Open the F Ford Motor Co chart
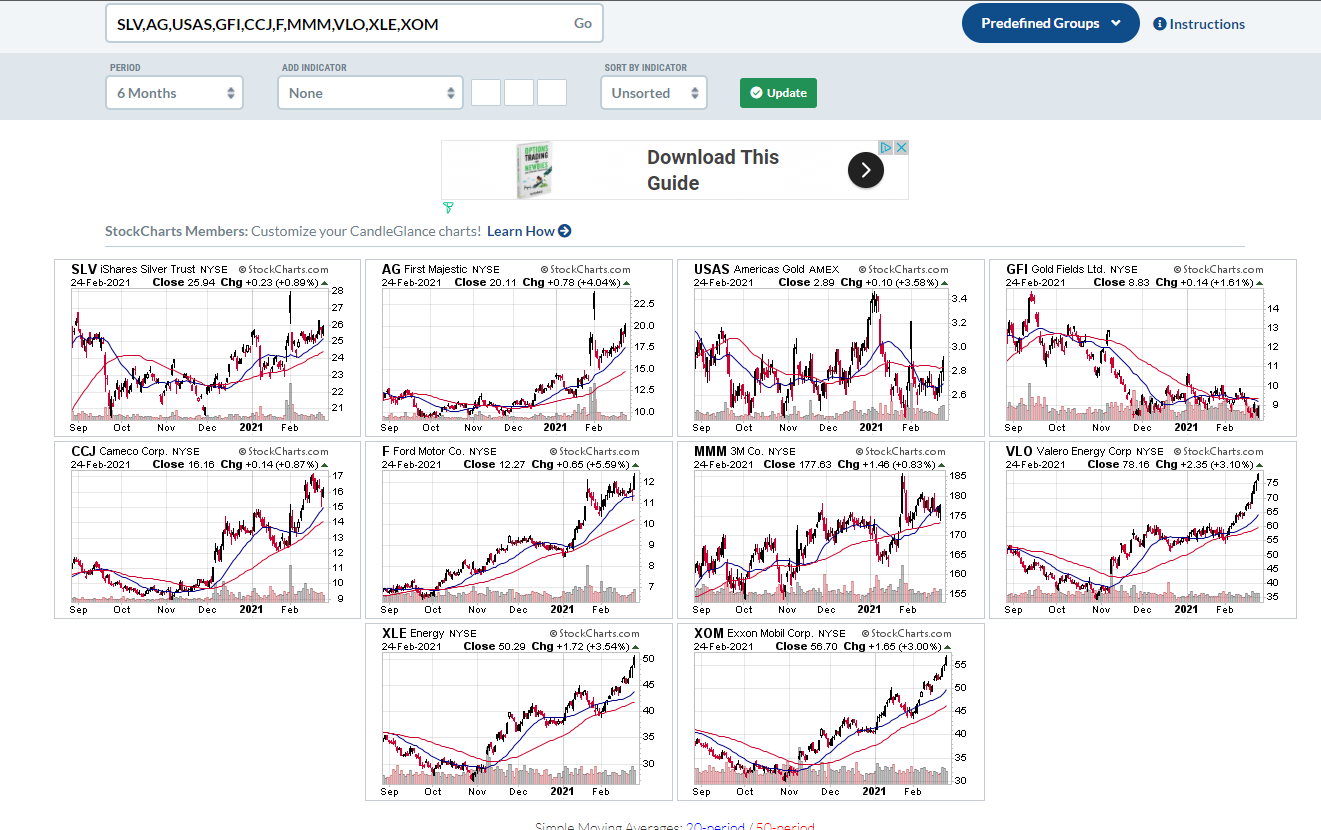The height and width of the screenshot is (830, 1321). tap(519, 530)
